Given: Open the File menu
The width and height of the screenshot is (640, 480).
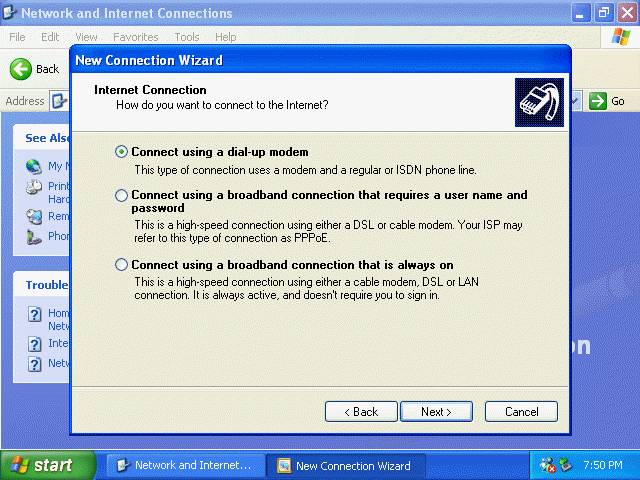Looking at the screenshot, I should click(x=17, y=37).
